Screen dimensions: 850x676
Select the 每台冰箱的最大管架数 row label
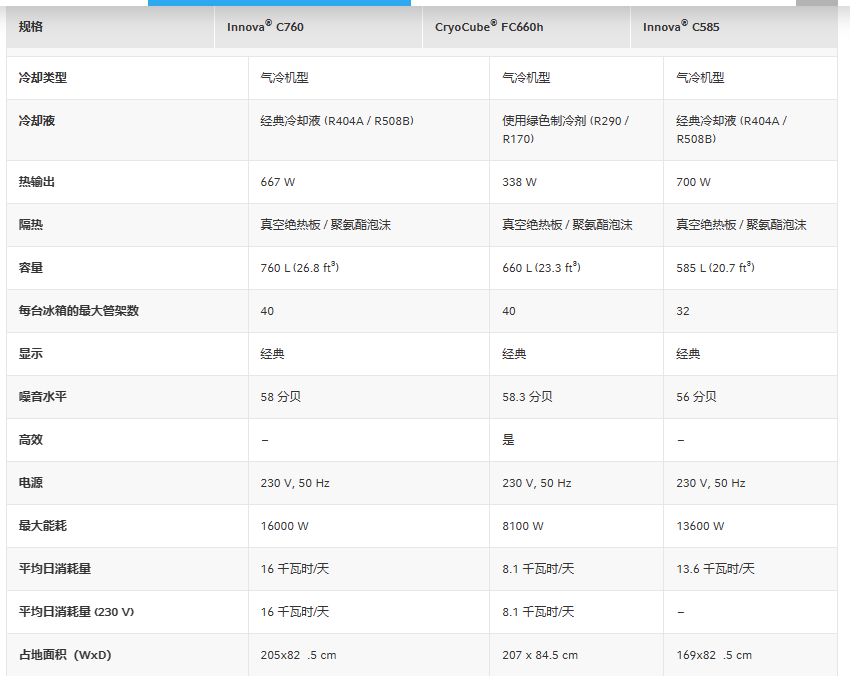[x=79, y=311]
